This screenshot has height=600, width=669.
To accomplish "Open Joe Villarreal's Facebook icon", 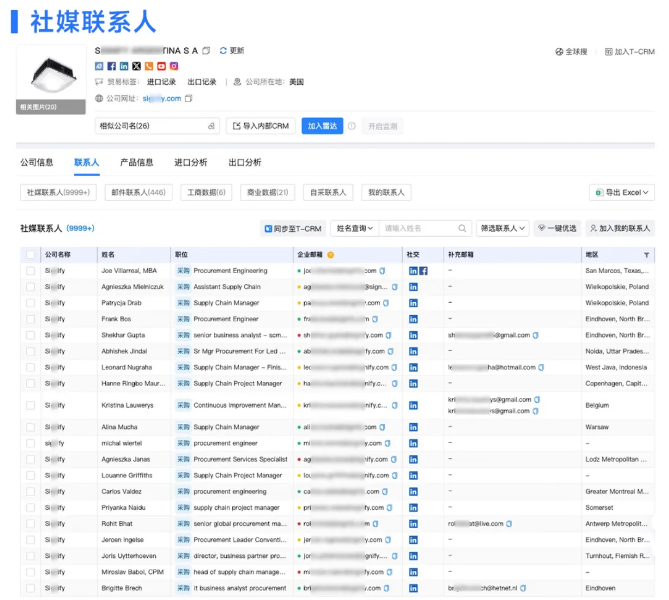I will pyautogui.click(x=423, y=271).
